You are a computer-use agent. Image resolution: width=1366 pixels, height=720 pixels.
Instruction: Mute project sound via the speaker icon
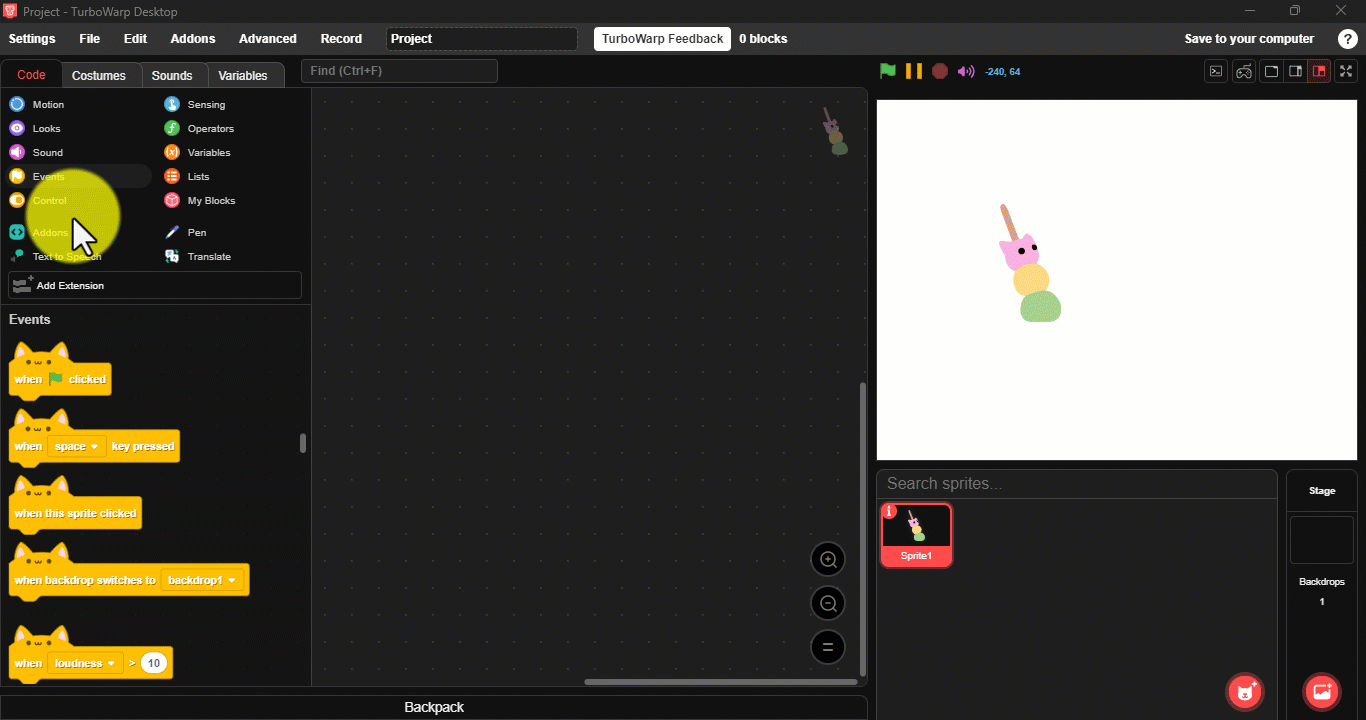click(x=966, y=71)
